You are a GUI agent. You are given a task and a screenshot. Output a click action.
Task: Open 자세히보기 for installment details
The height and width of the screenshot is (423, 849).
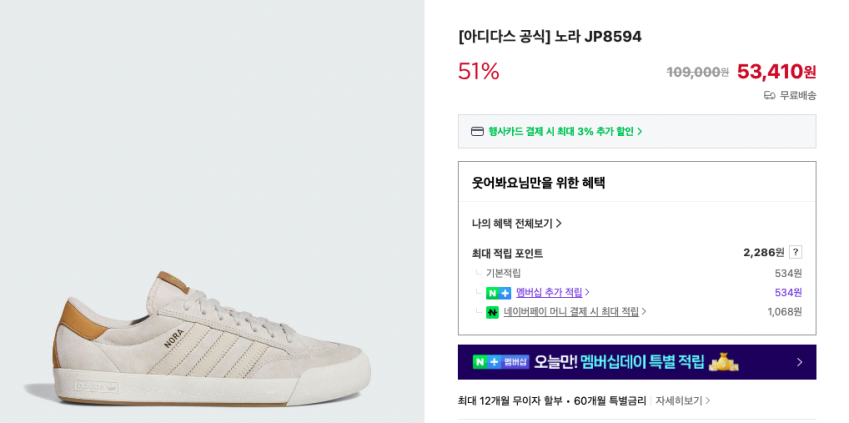click(683, 400)
